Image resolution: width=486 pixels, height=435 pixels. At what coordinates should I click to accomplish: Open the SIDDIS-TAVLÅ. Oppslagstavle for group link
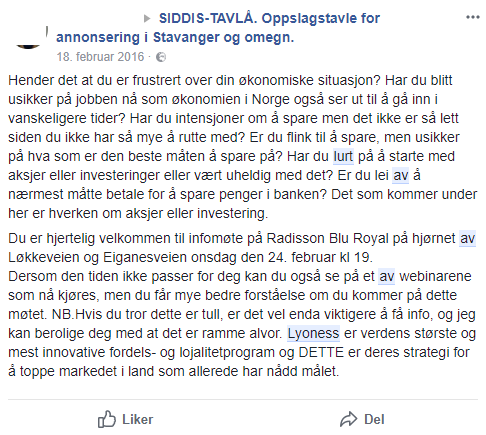[269, 18]
